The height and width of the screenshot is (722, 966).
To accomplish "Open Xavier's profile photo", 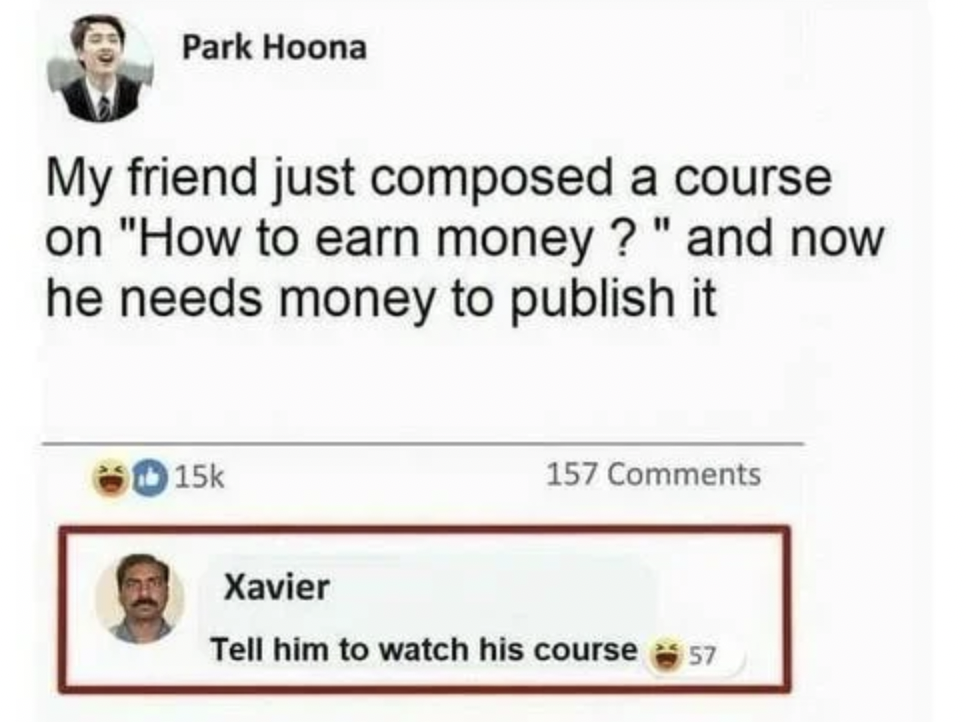I will [140, 599].
